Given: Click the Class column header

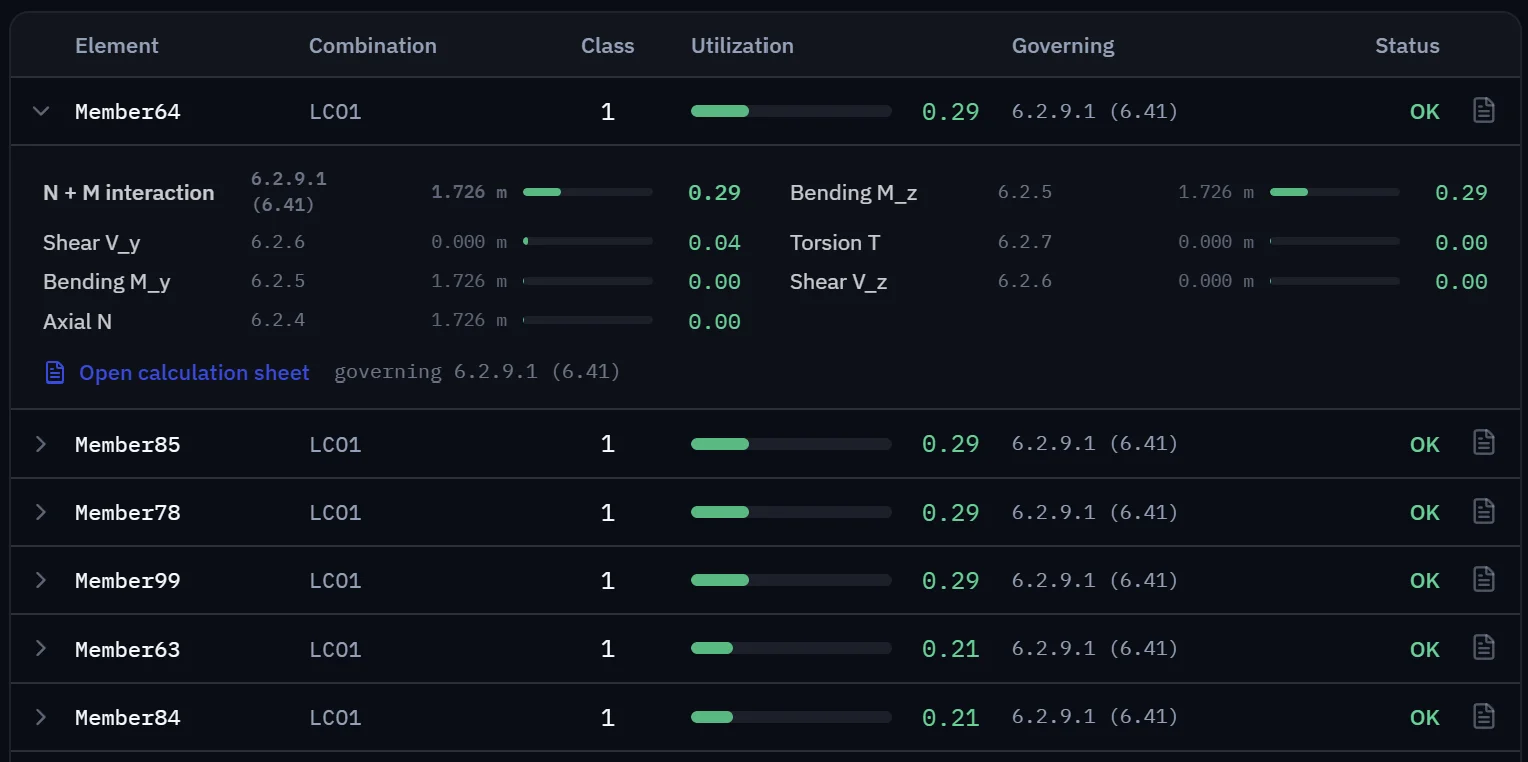Looking at the screenshot, I should [x=607, y=46].
